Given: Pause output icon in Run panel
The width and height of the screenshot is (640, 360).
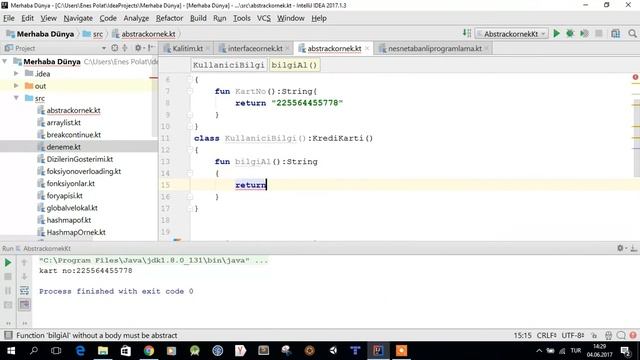Looking at the screenshot, I should click(x=8, y=291).
